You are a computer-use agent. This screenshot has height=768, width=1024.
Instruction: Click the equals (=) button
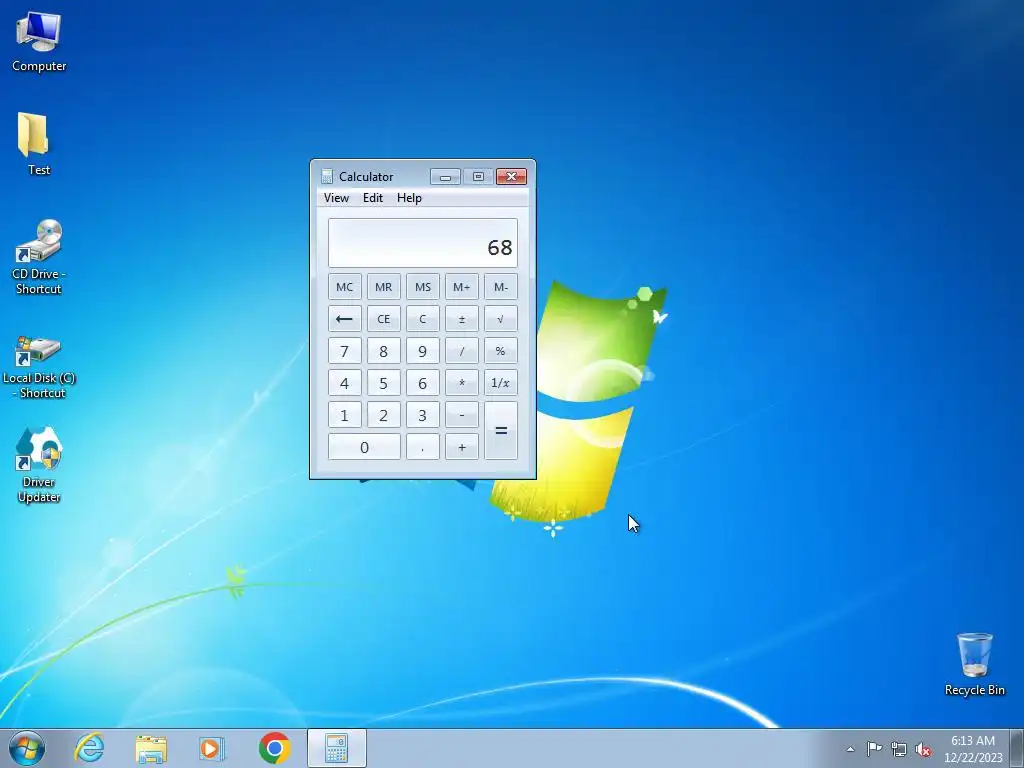point(501,431)
